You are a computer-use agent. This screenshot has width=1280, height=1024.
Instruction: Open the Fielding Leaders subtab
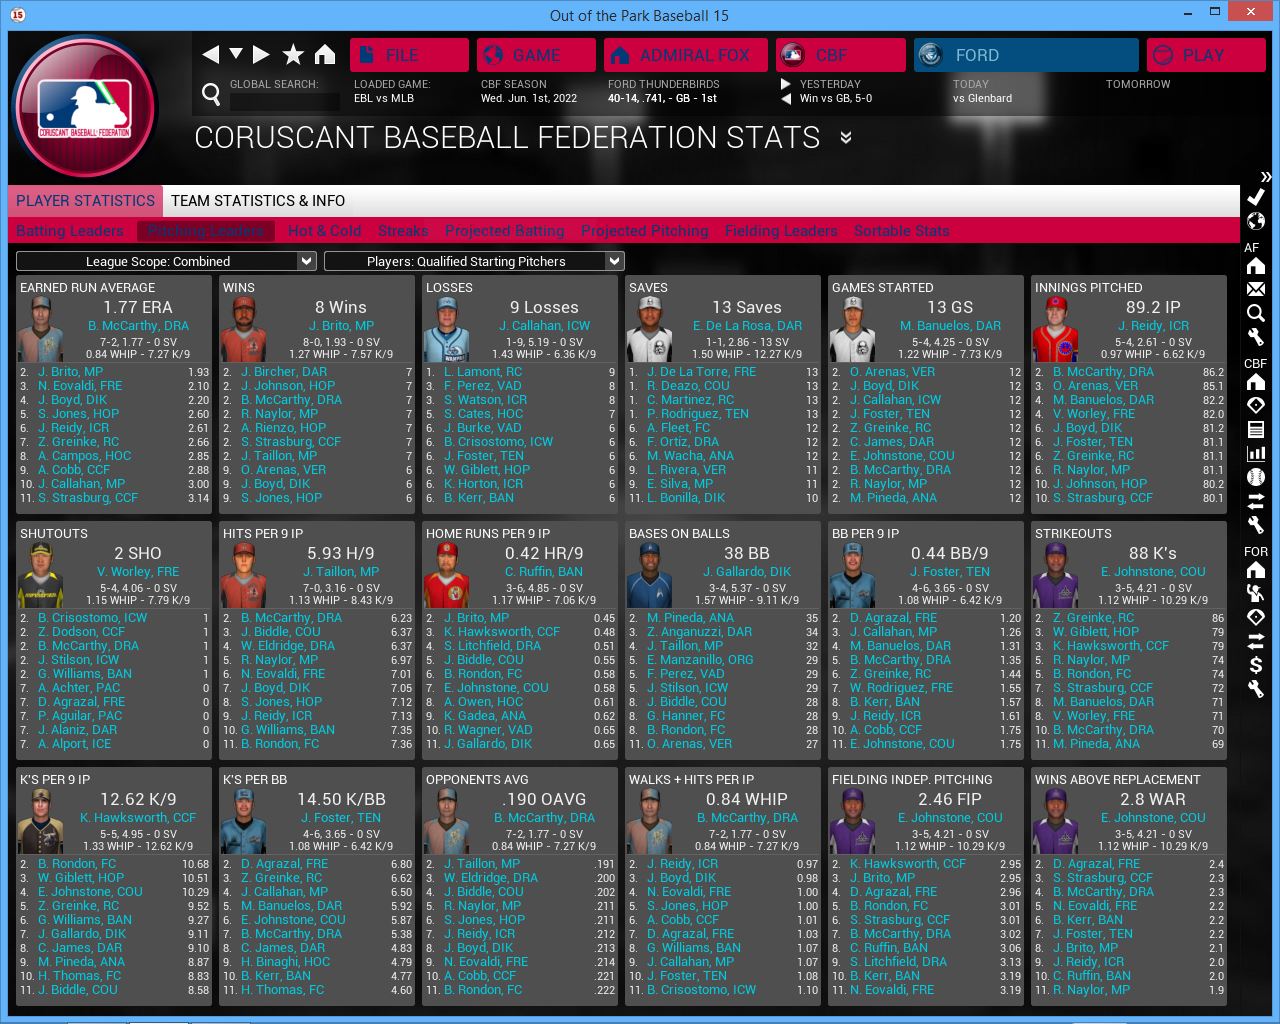781,231
